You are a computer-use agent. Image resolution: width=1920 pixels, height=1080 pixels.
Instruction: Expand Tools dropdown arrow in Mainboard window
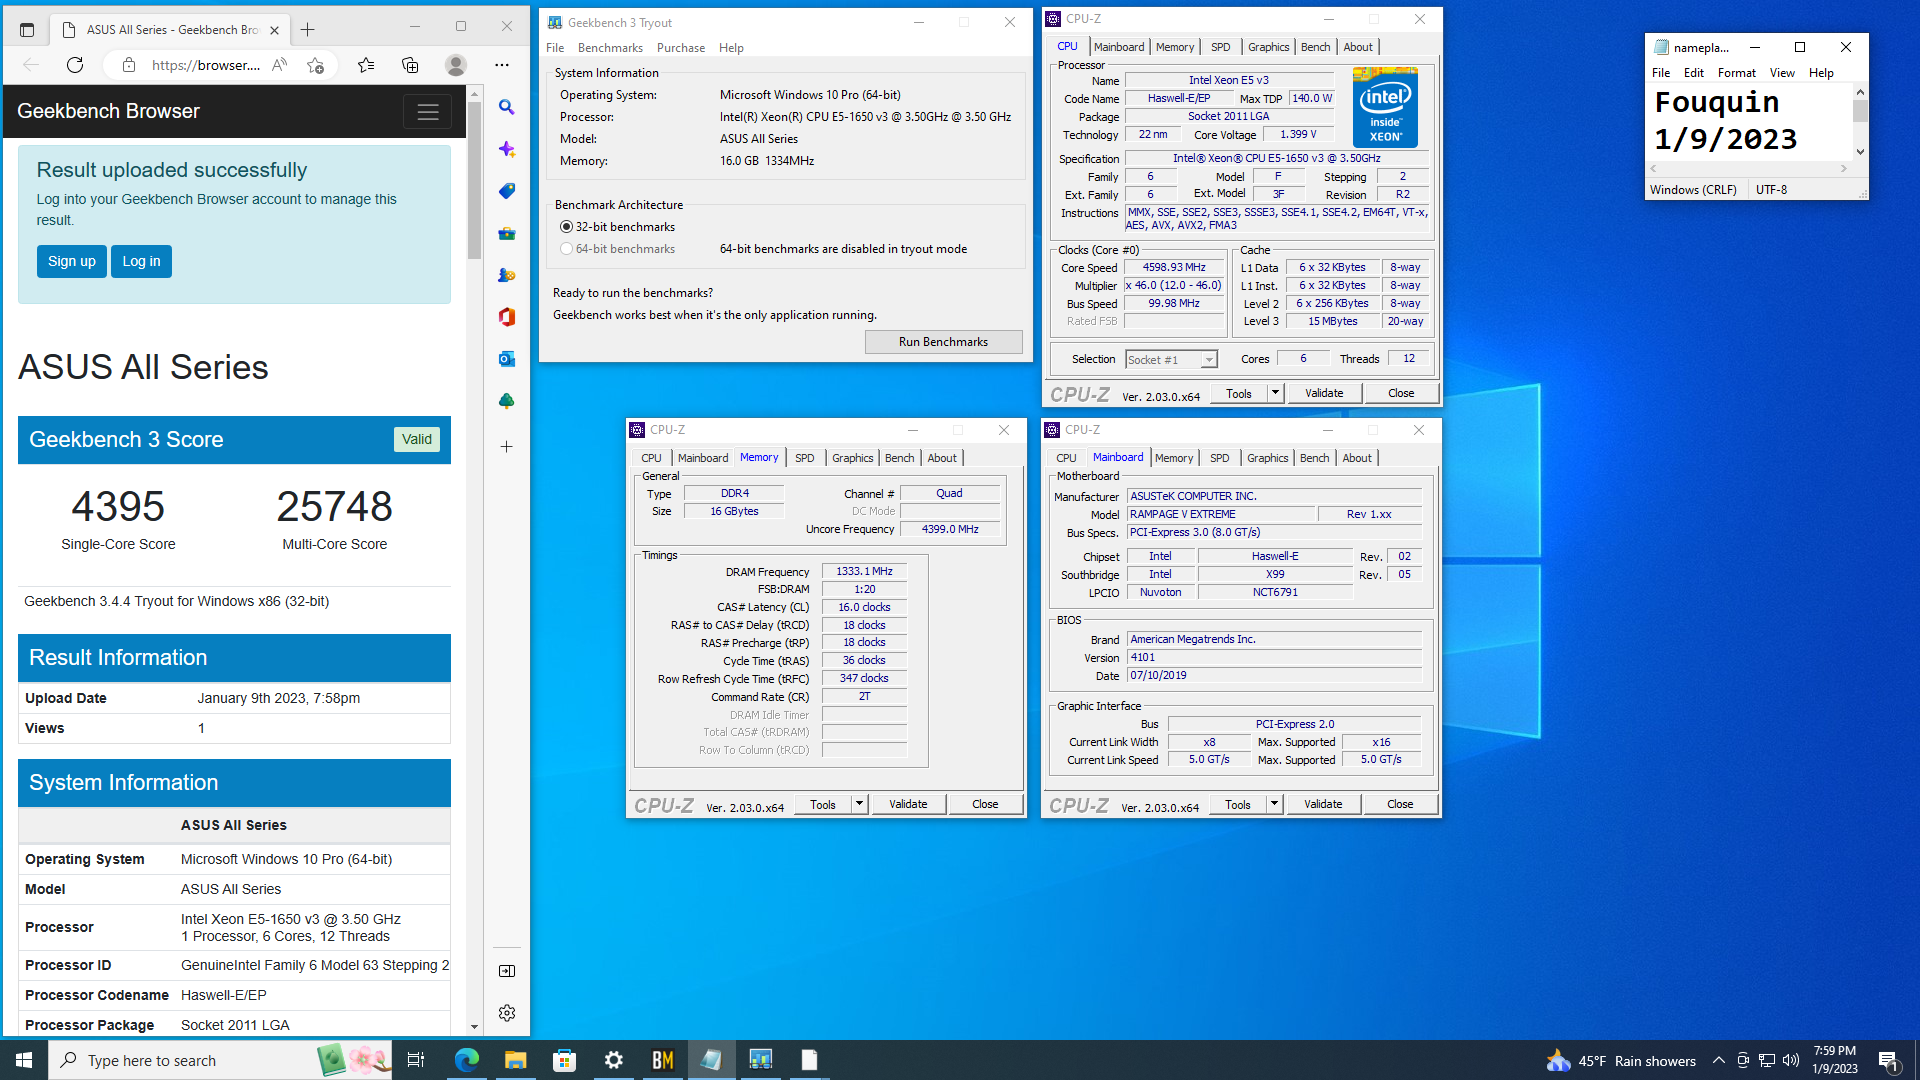point(1274,804)
